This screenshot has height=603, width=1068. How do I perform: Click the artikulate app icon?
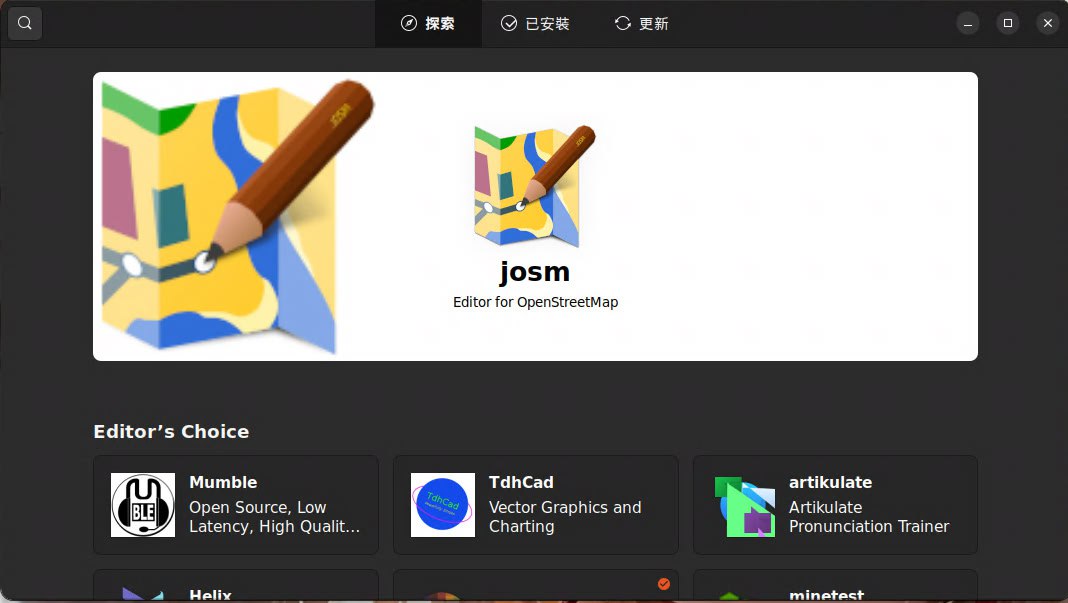click(x=743, y=505)
